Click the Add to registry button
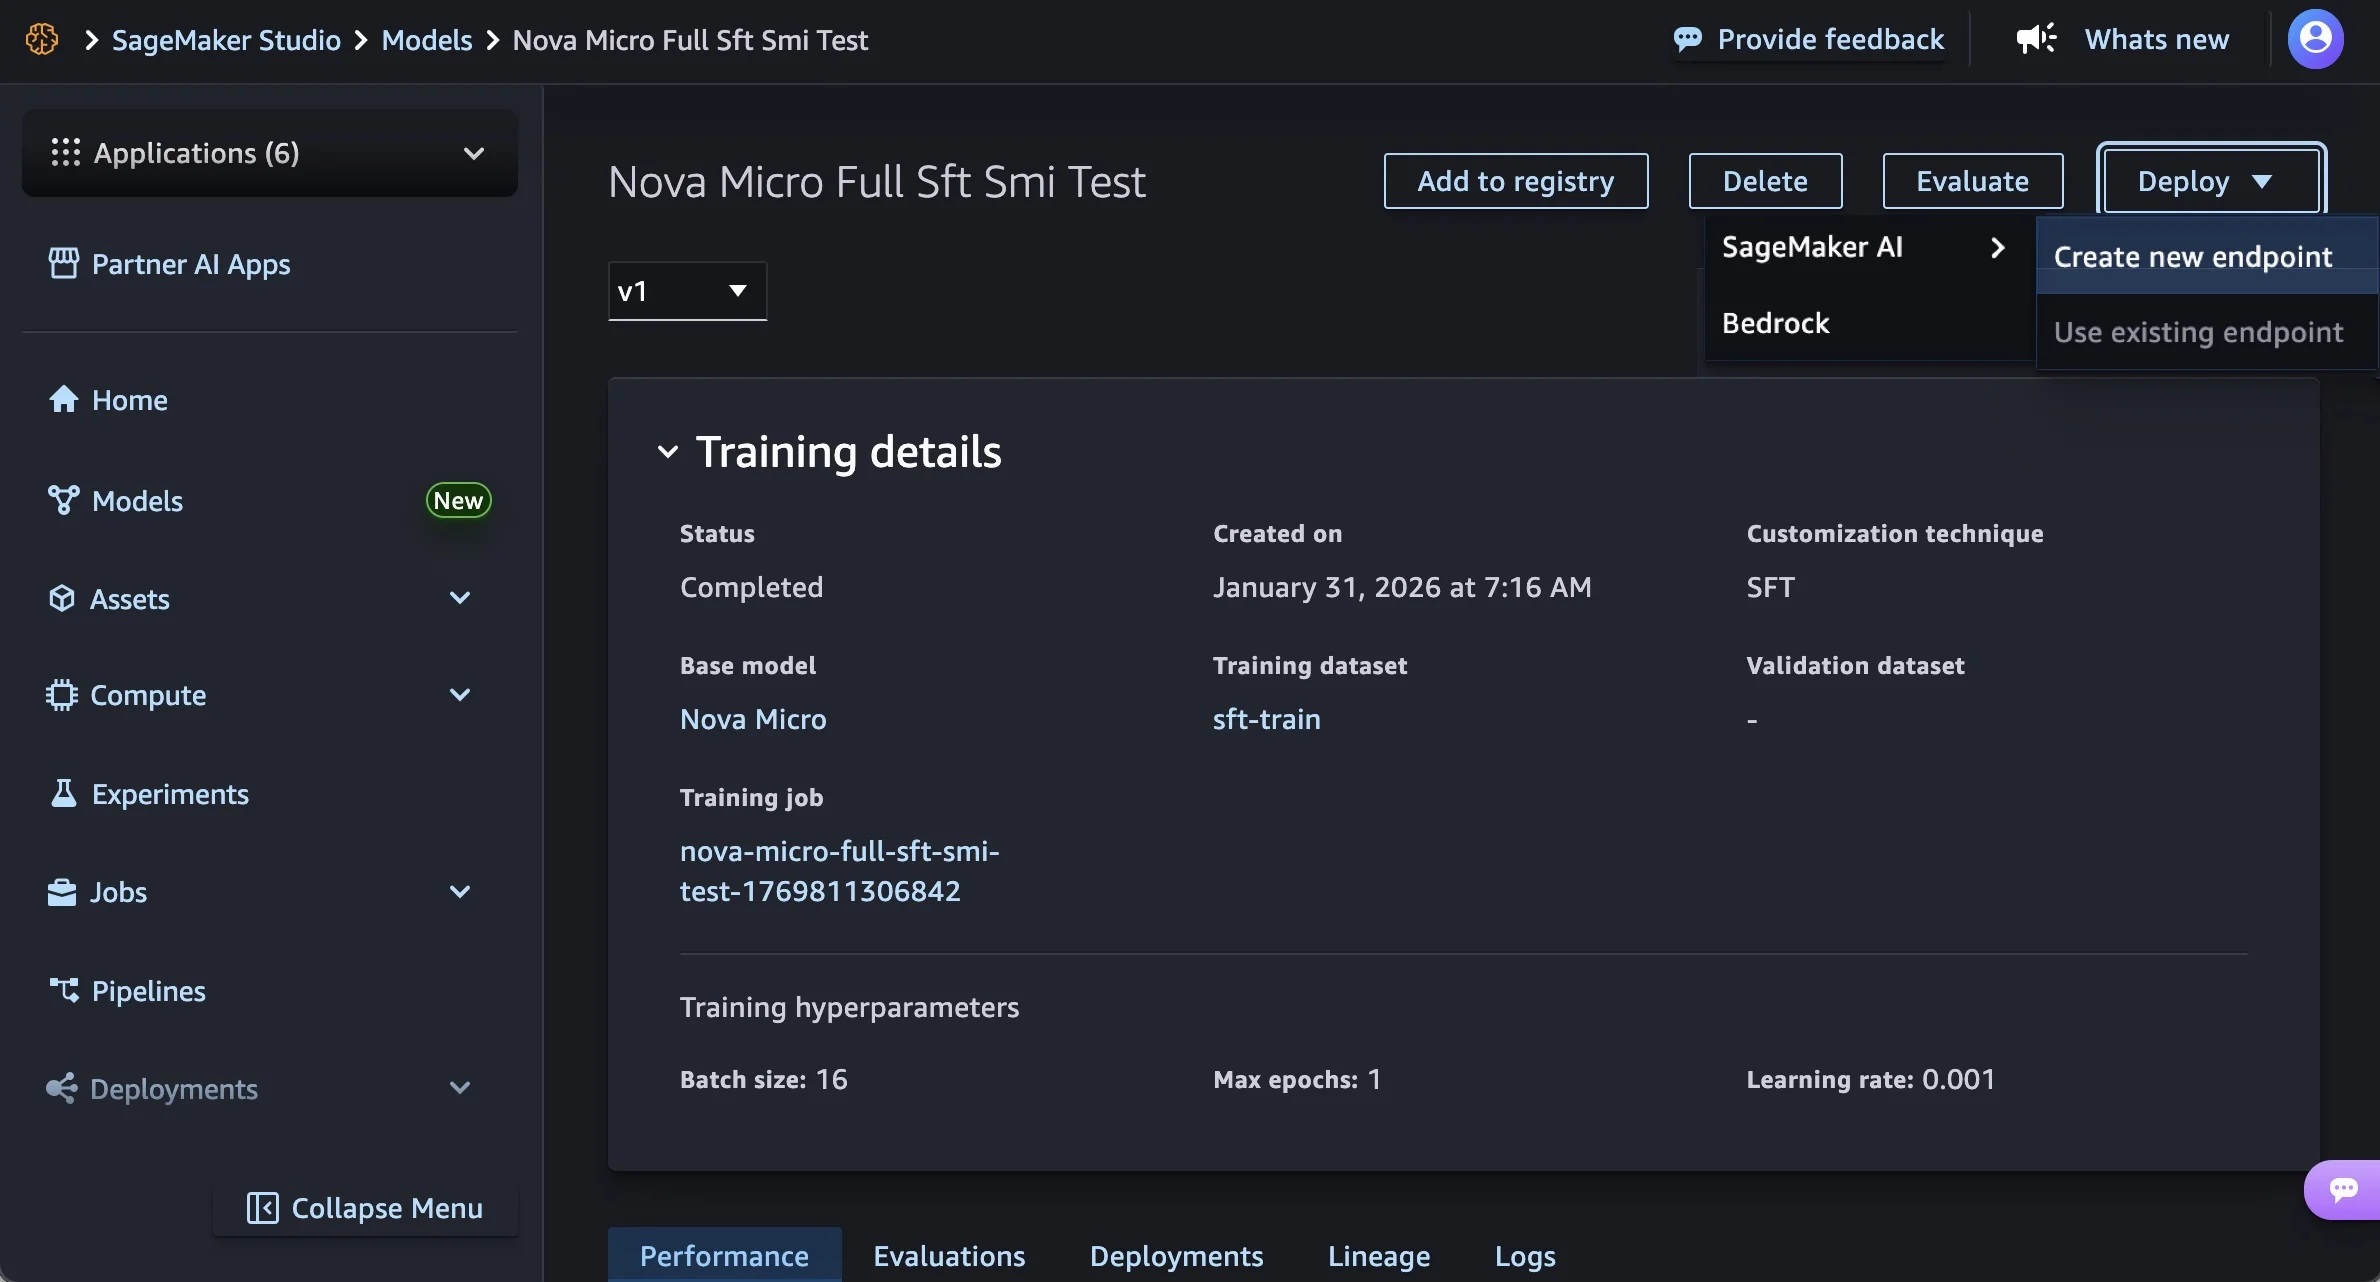The image size is (2380, 1282). click(x=1516, y=181)
